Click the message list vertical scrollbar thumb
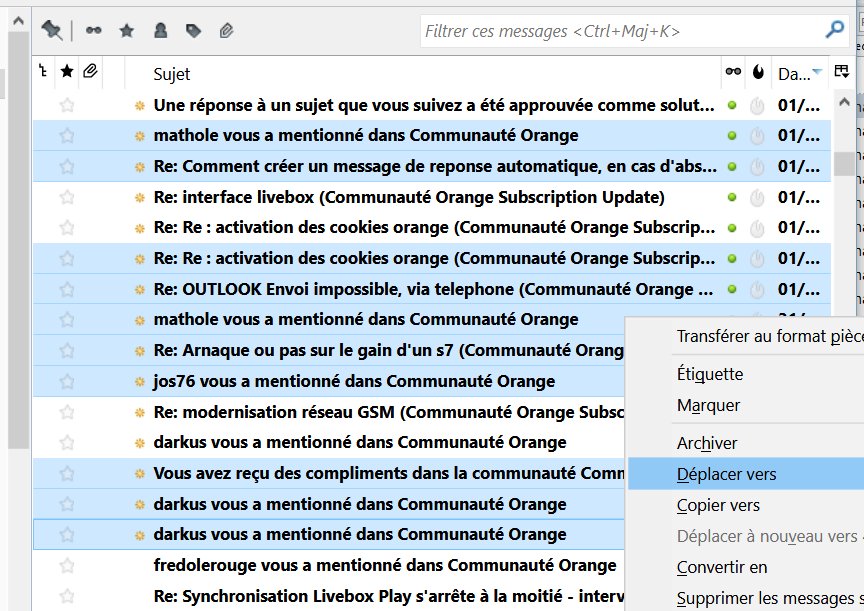Image resolution: width=864 pixels, height=611 pixels. pos(844,162)
